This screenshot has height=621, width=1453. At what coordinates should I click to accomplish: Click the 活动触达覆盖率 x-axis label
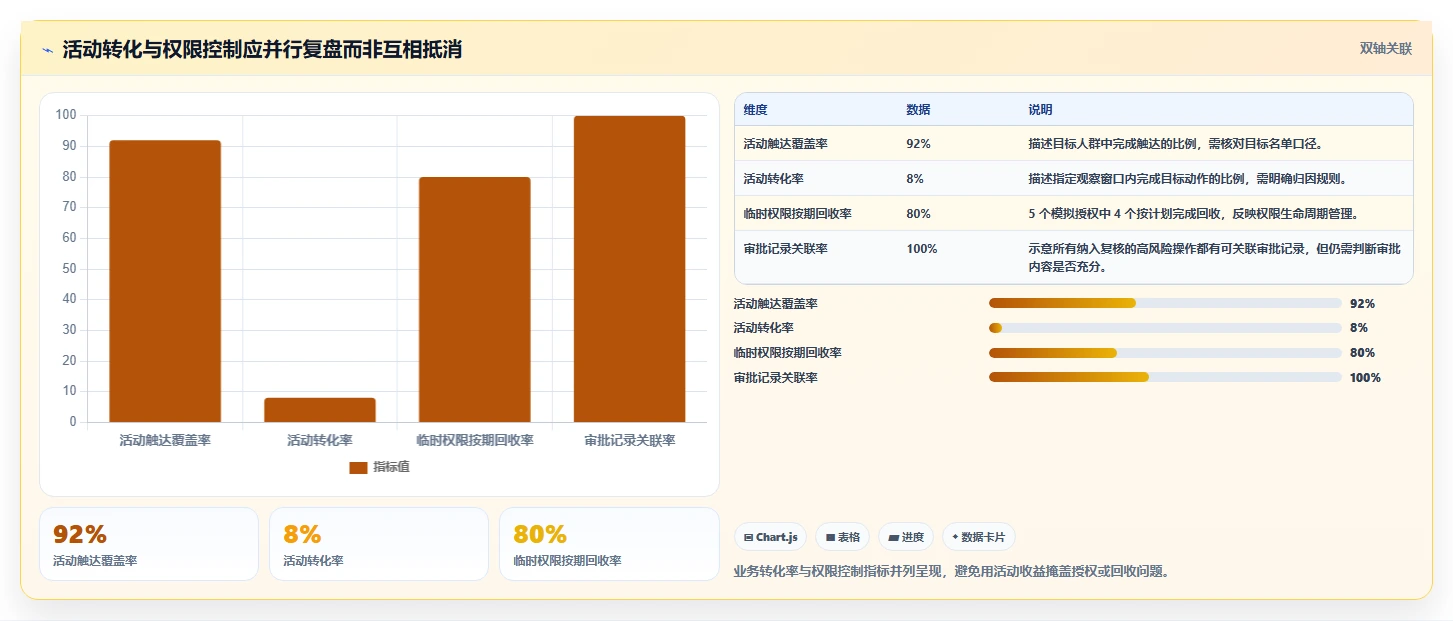coord(165,440)
